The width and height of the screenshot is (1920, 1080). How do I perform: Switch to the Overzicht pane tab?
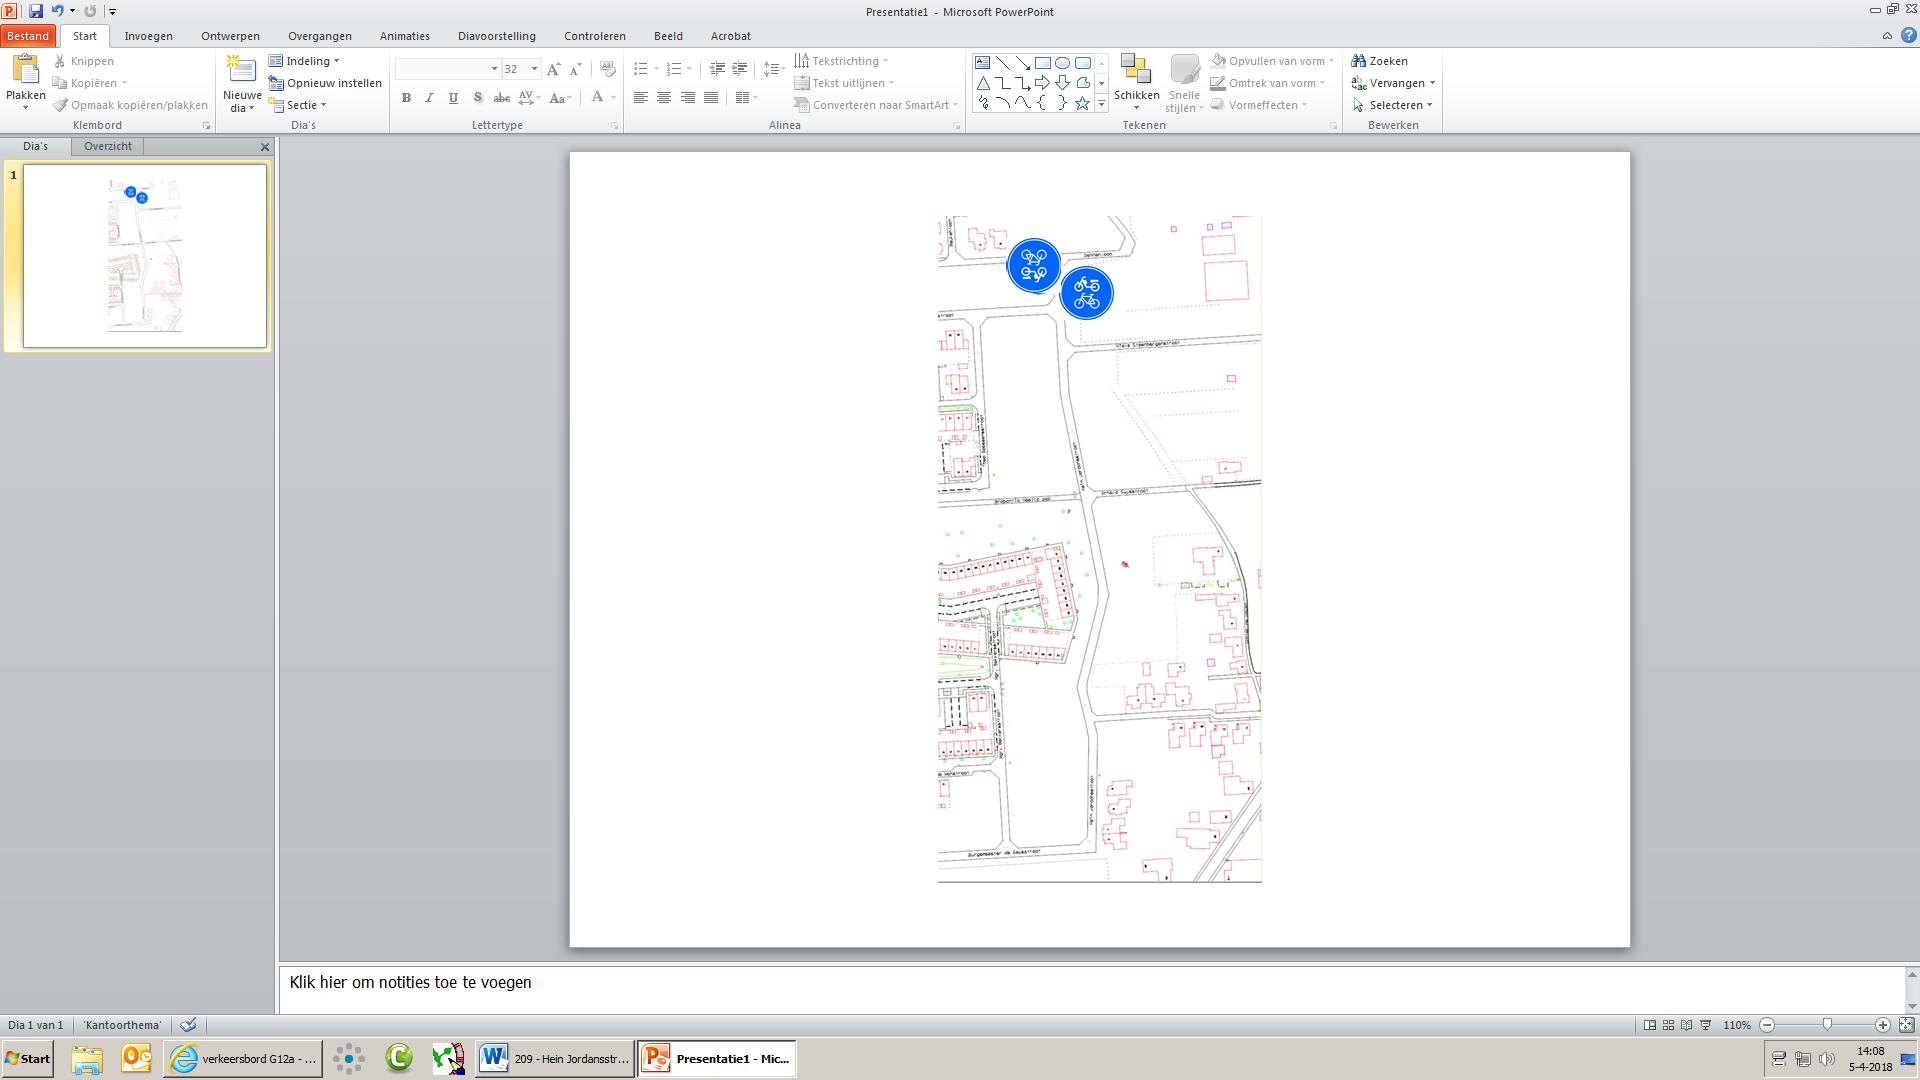click(107, 146)
